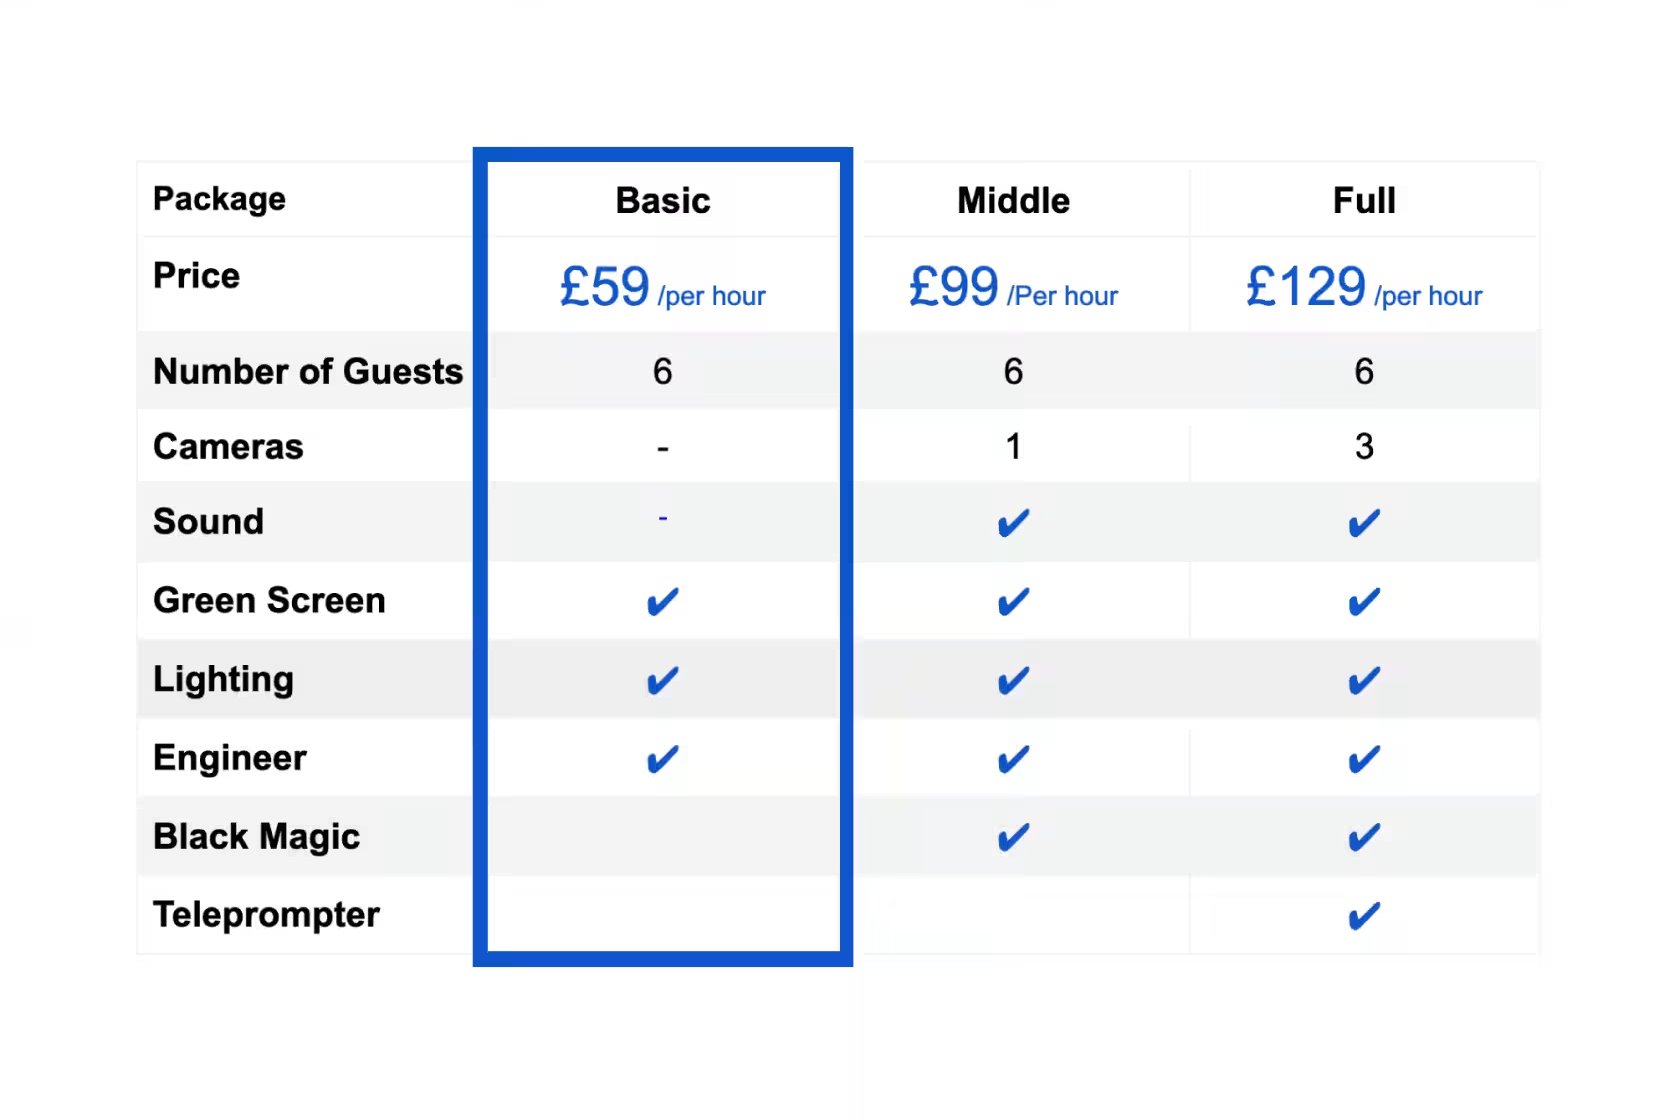Click the £99 per hour price
The image size is (1680, 1120).
(x=1013, y=287)
